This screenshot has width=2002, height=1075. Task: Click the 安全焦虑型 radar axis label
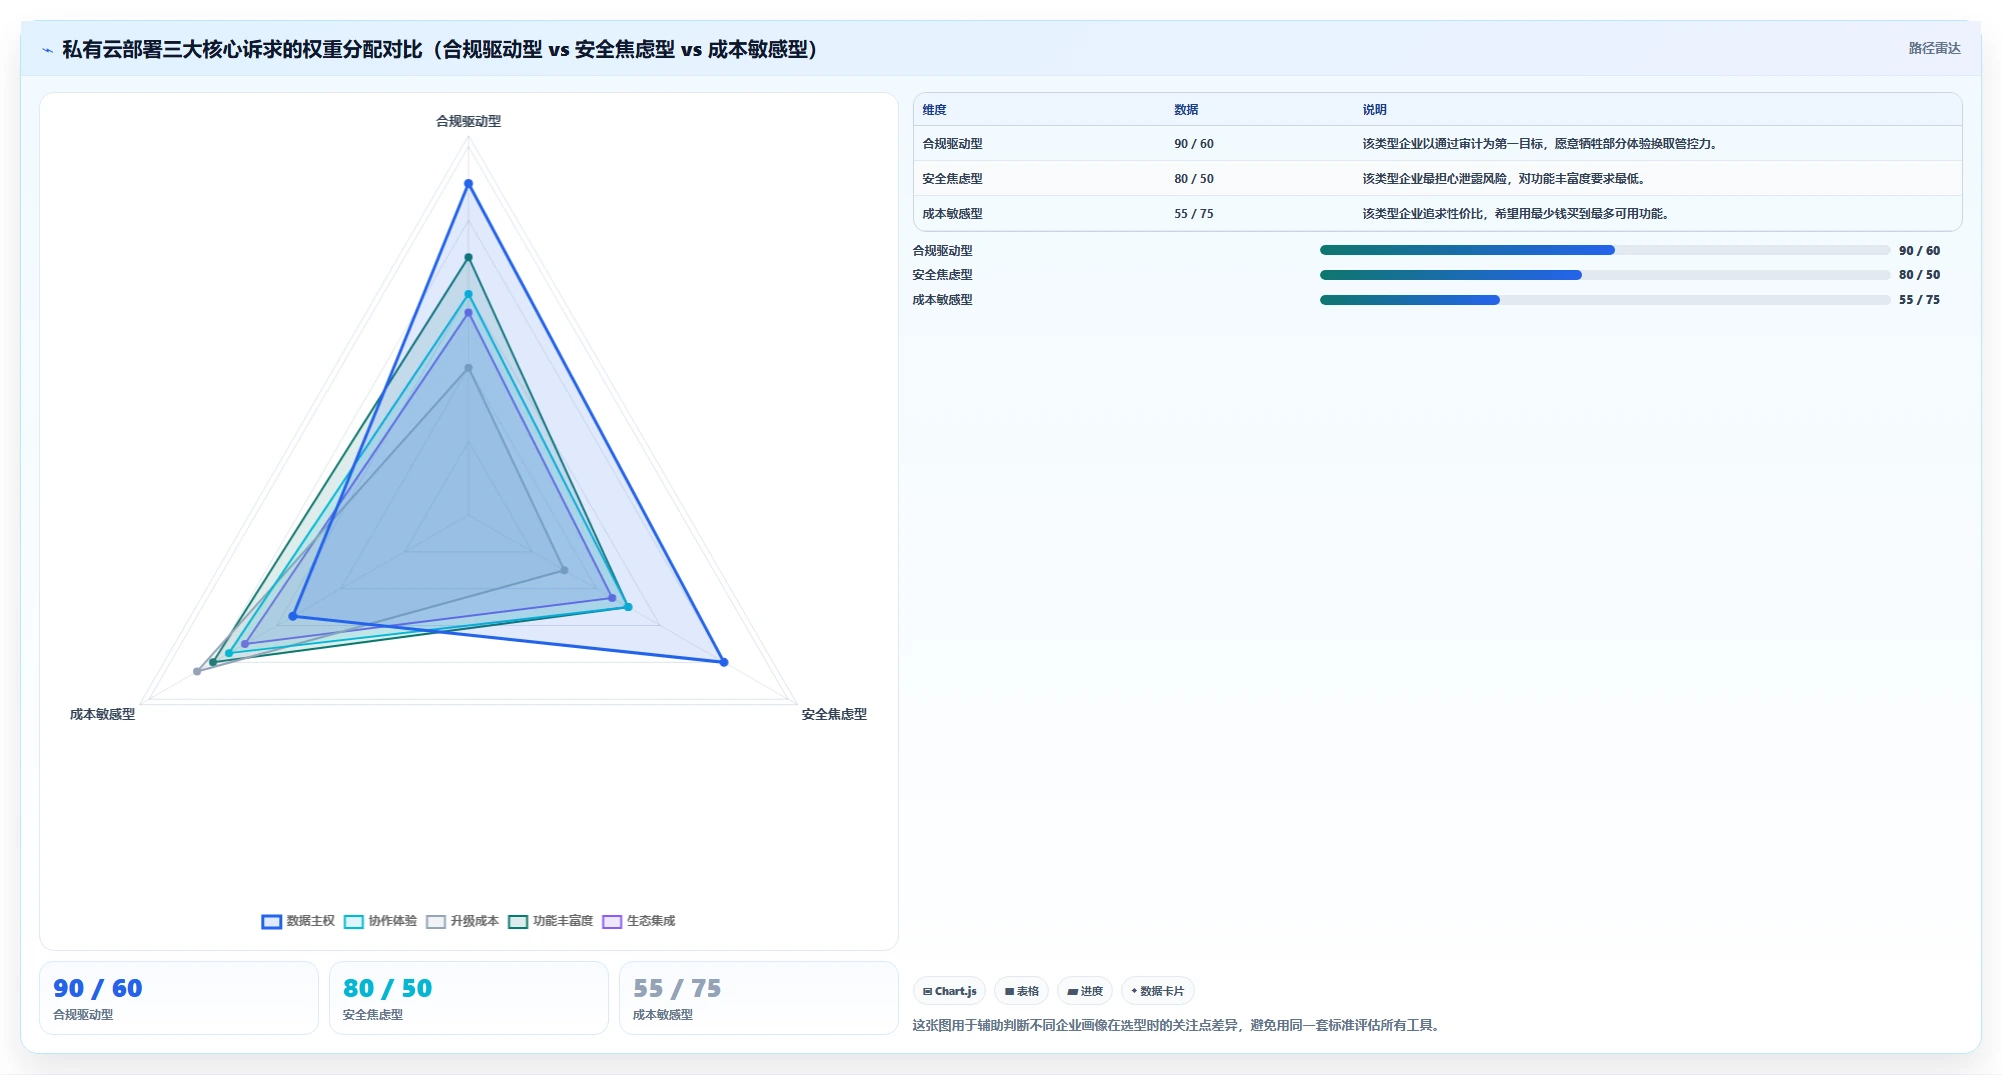[834, 714]
